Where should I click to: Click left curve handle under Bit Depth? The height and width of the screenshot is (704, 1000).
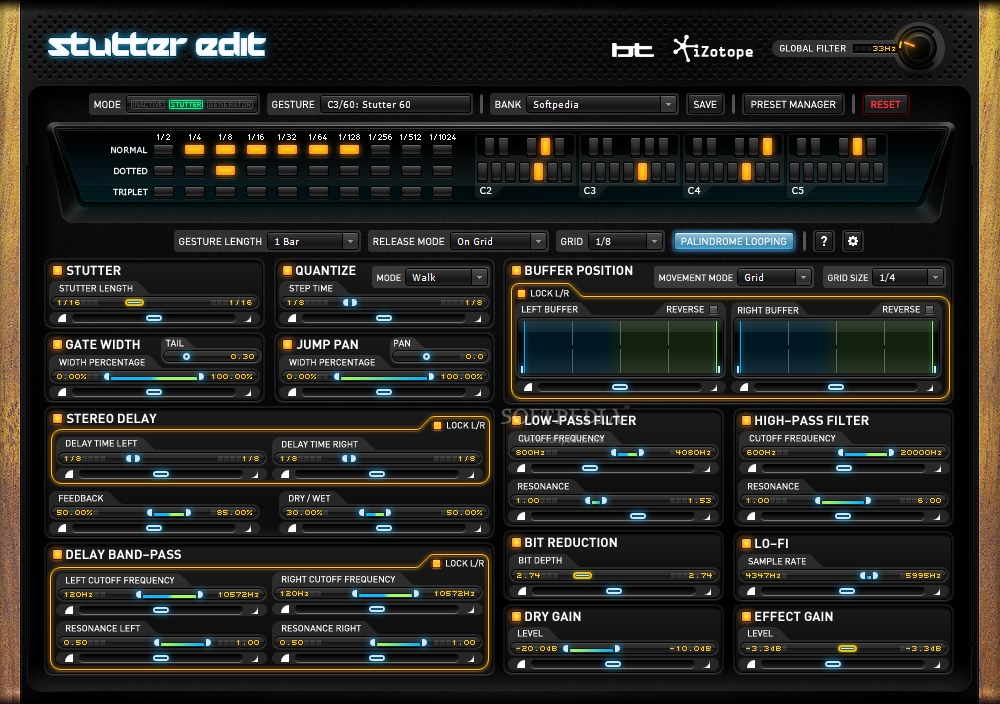click(x=522, y=591)
